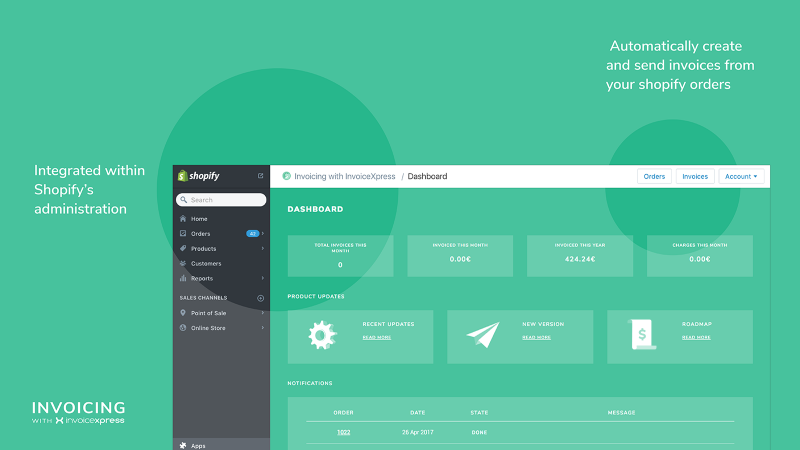Click the Search input field
Screen dimensions: 800x450
(221, 200)
